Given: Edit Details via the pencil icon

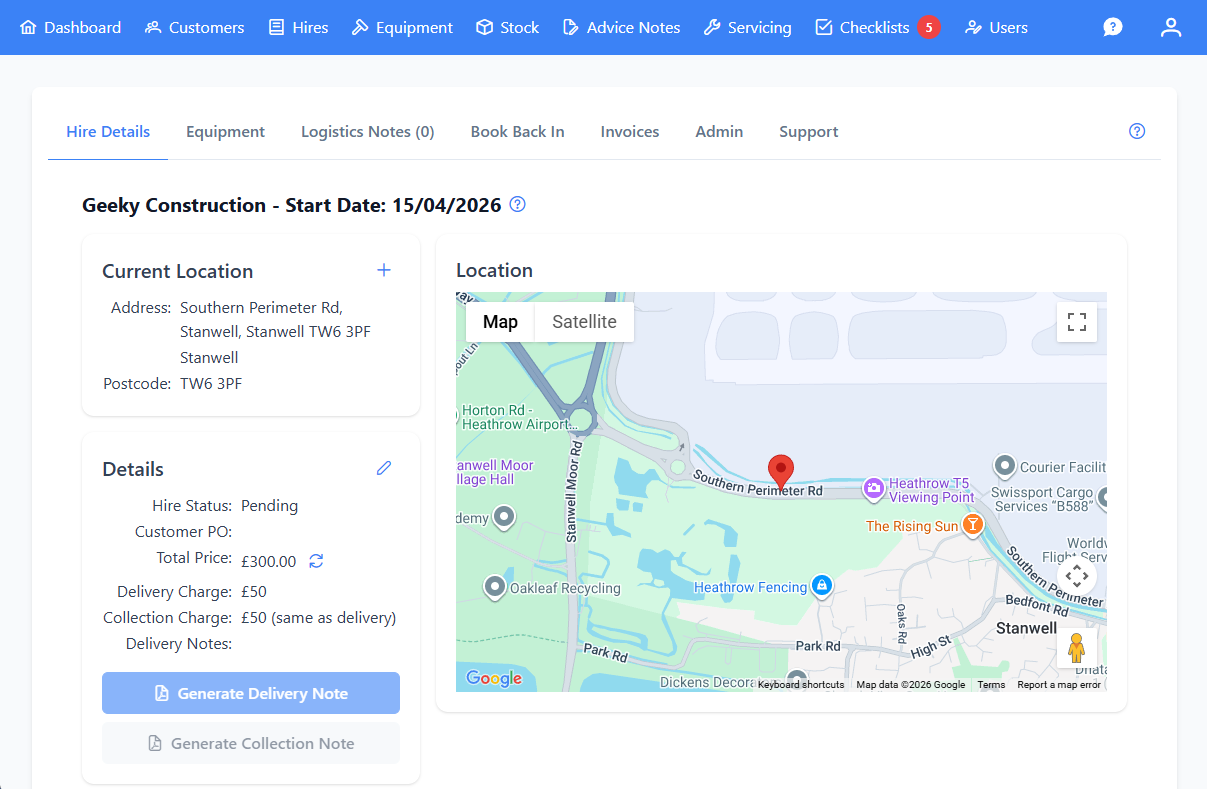Looking at the screenshot, I should [384, 467].
